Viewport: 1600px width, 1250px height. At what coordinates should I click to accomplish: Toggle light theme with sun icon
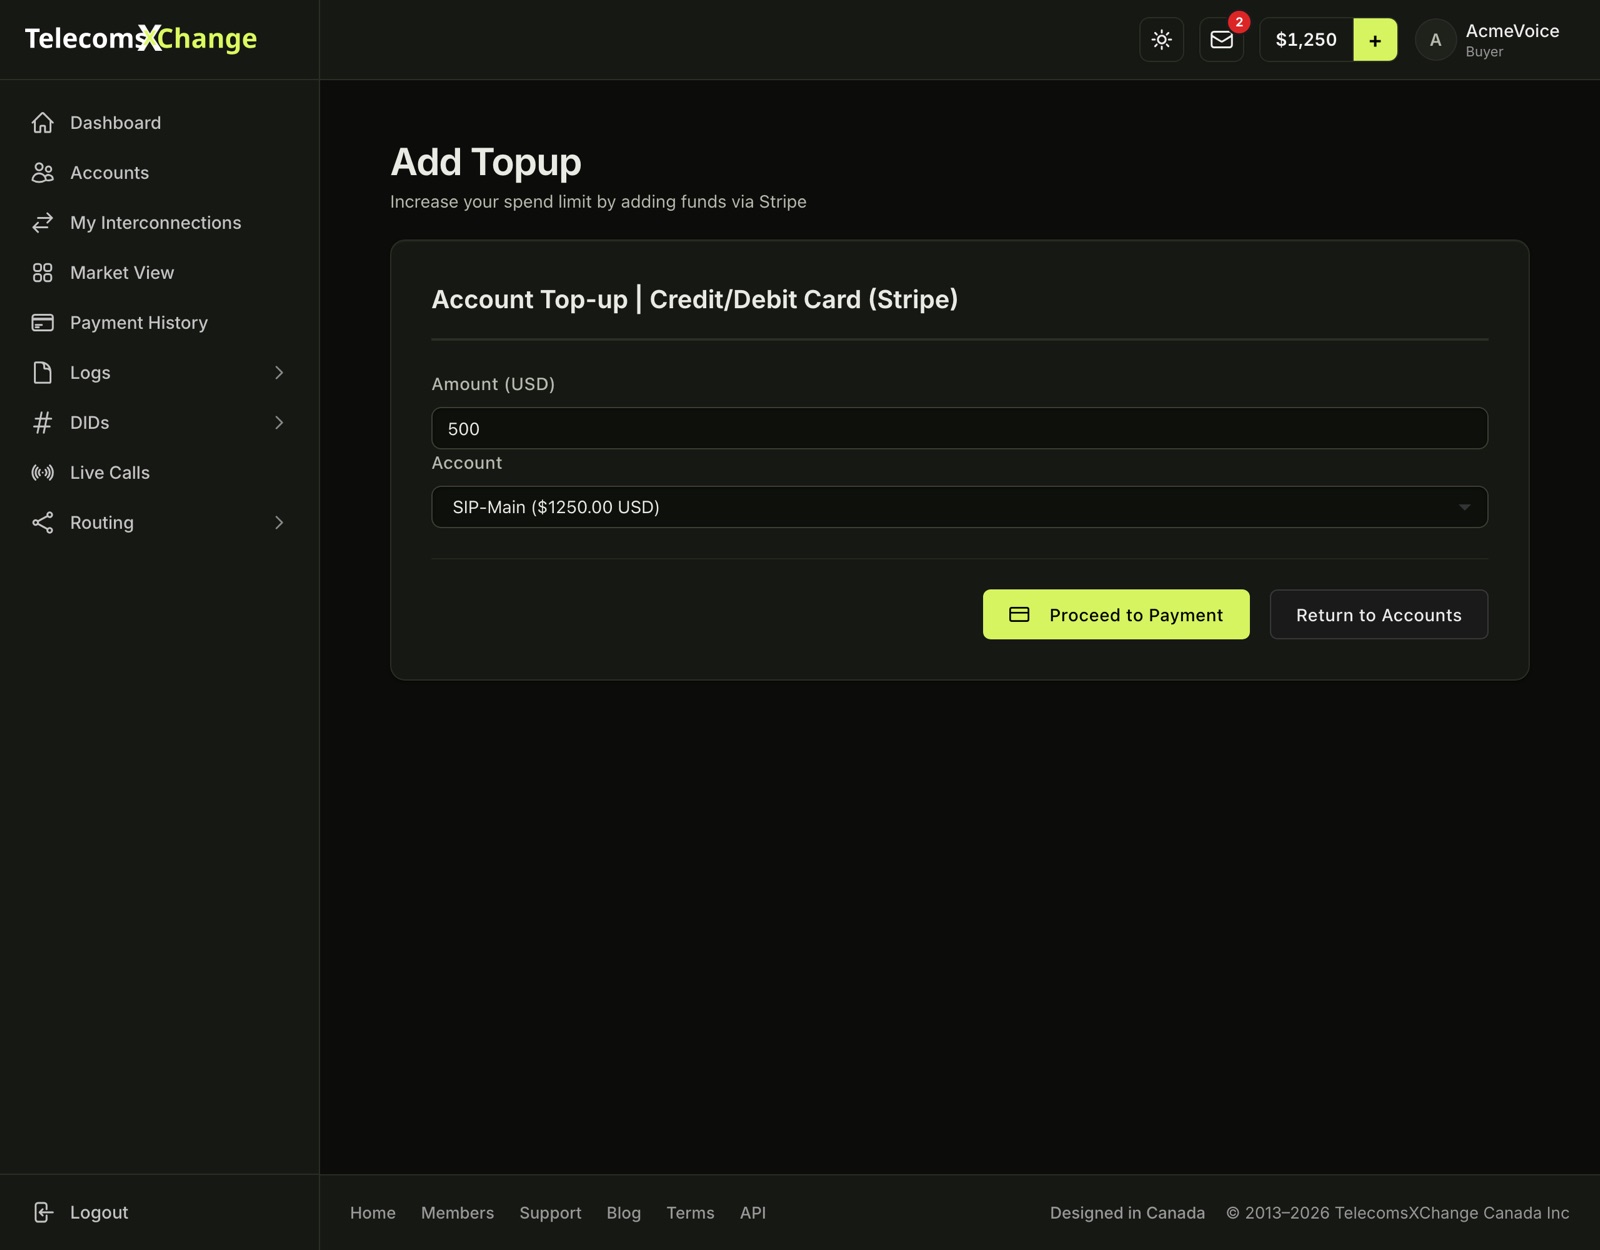pyautogui.click(x=1161, y=40)
